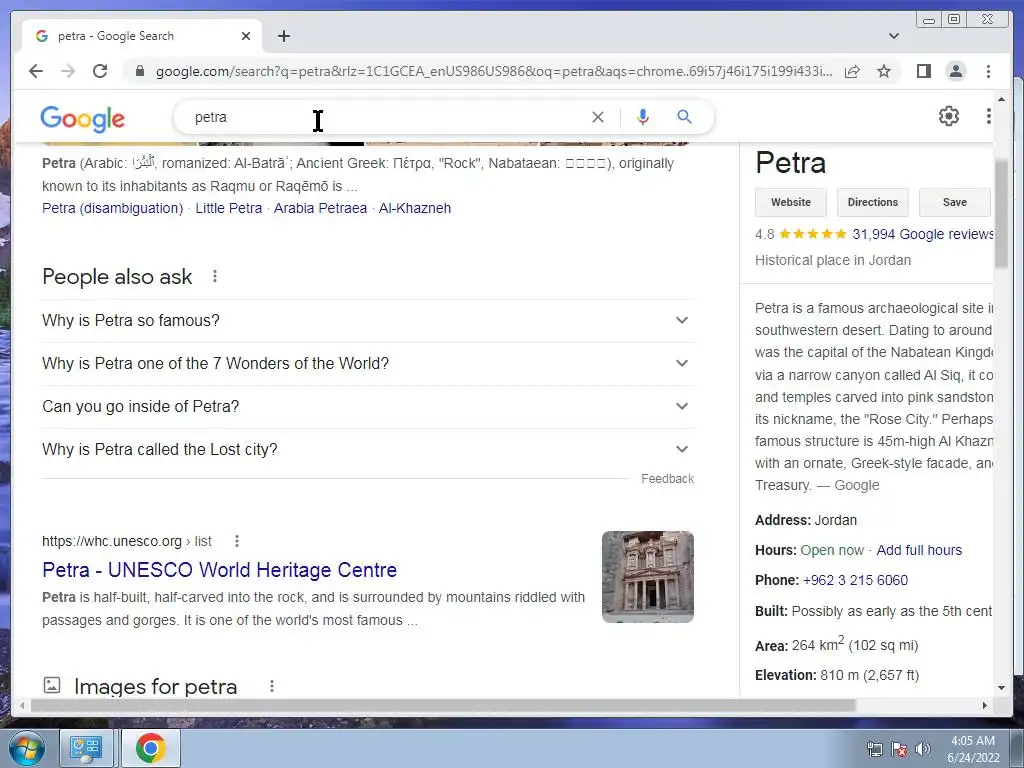Click the Feedback link

pos(667,479)
